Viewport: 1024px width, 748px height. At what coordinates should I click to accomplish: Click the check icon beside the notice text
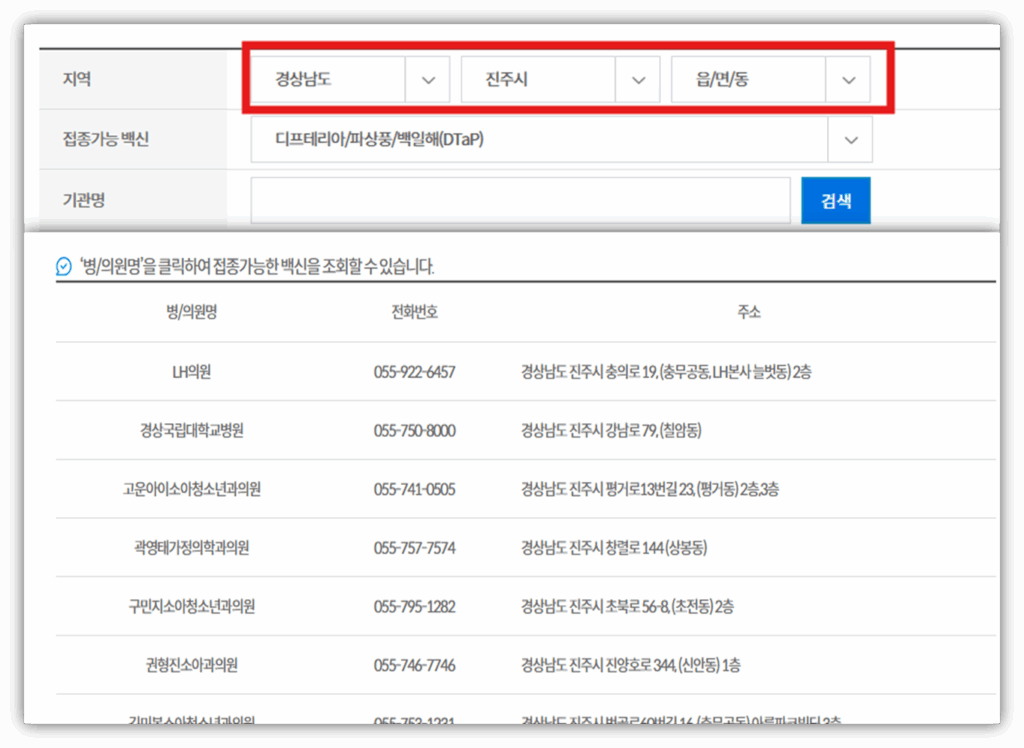pos(64,267)
